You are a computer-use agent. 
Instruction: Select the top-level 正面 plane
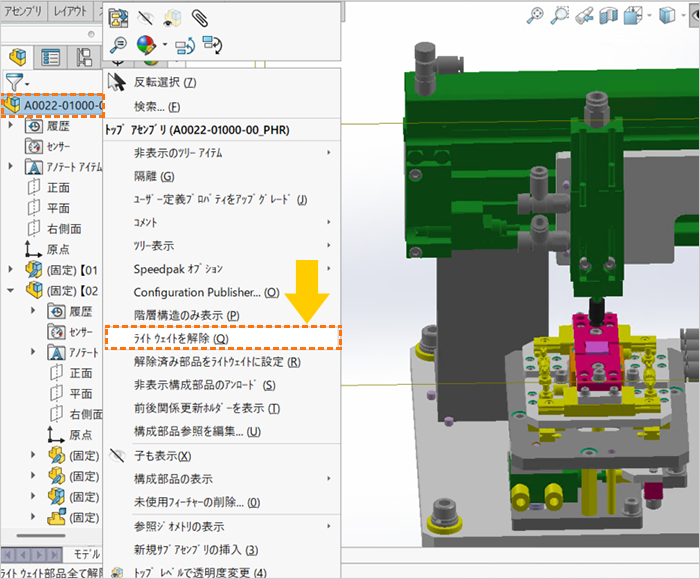tap(58, 187)
